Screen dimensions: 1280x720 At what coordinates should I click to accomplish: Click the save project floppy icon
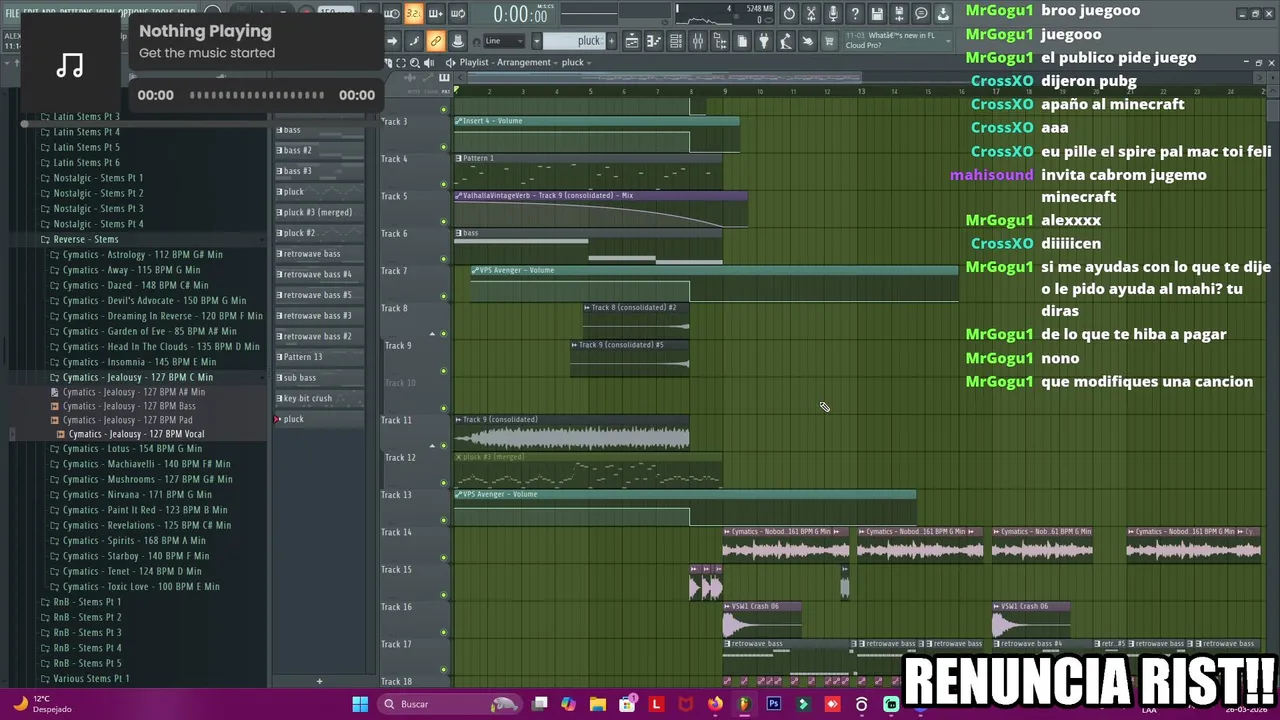[877, 14]
